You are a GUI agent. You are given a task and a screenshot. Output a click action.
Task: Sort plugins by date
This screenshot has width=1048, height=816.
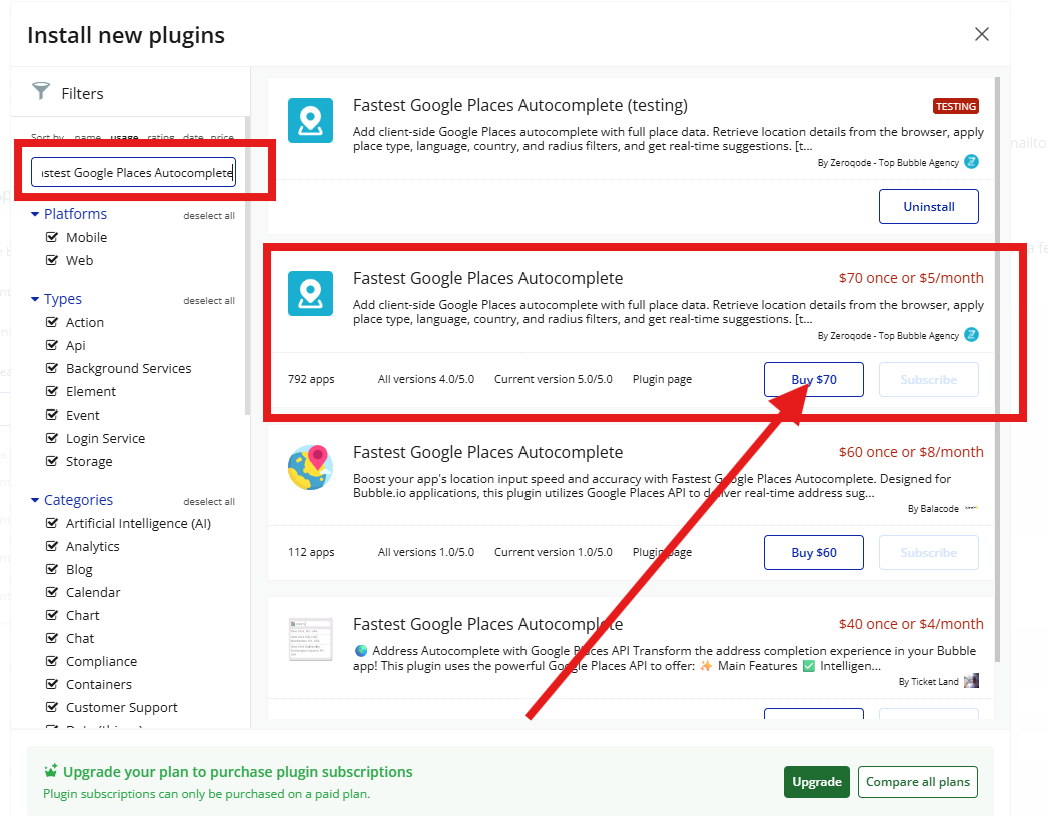coord(193,137)
